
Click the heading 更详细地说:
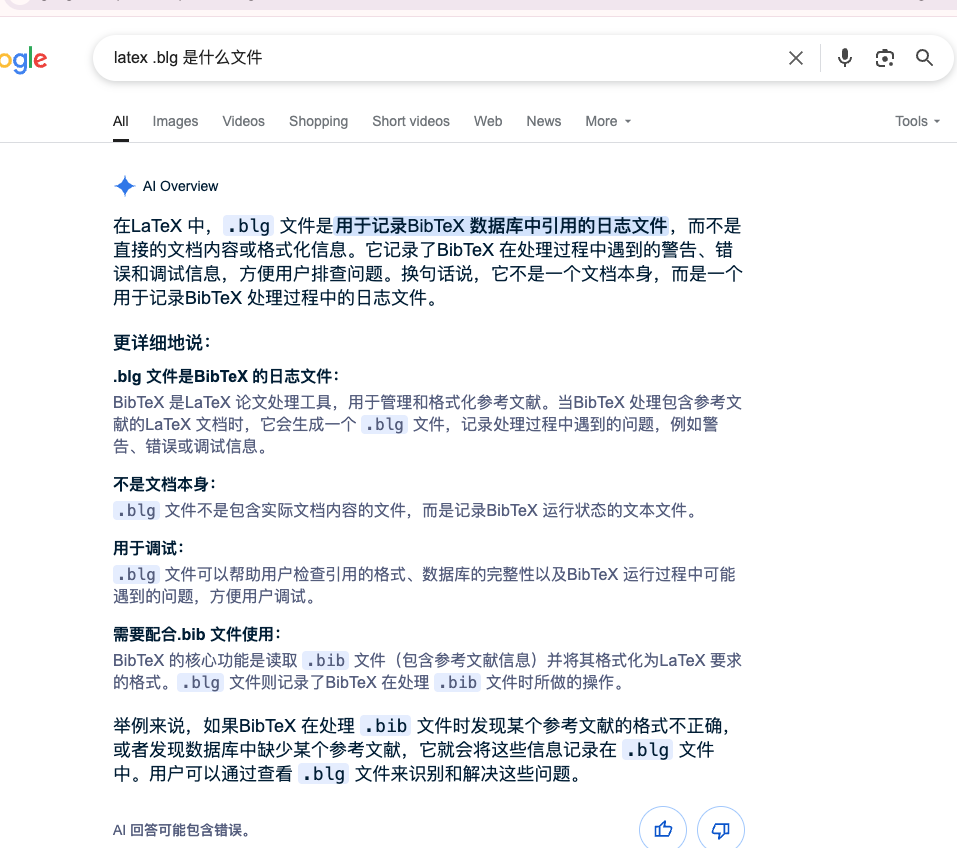pyautogui.click(x=162, y=342)
